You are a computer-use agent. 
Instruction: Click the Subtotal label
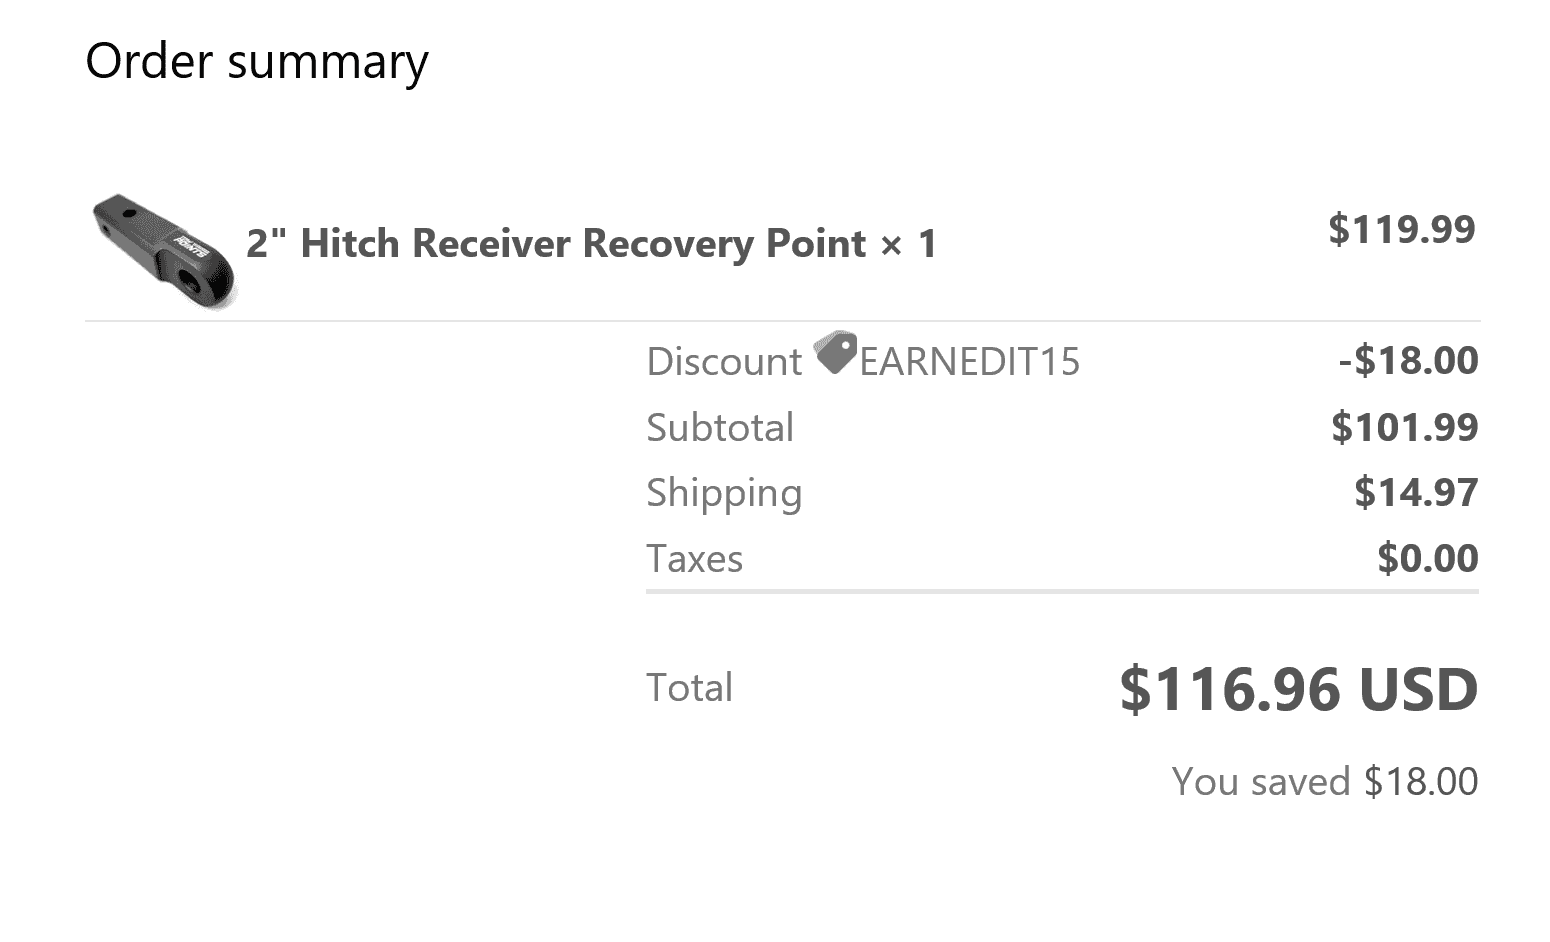click(719, 428)
